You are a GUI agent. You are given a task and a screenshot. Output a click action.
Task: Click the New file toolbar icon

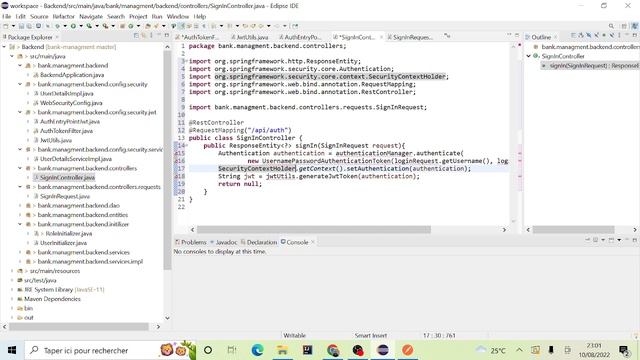point(6,26)
